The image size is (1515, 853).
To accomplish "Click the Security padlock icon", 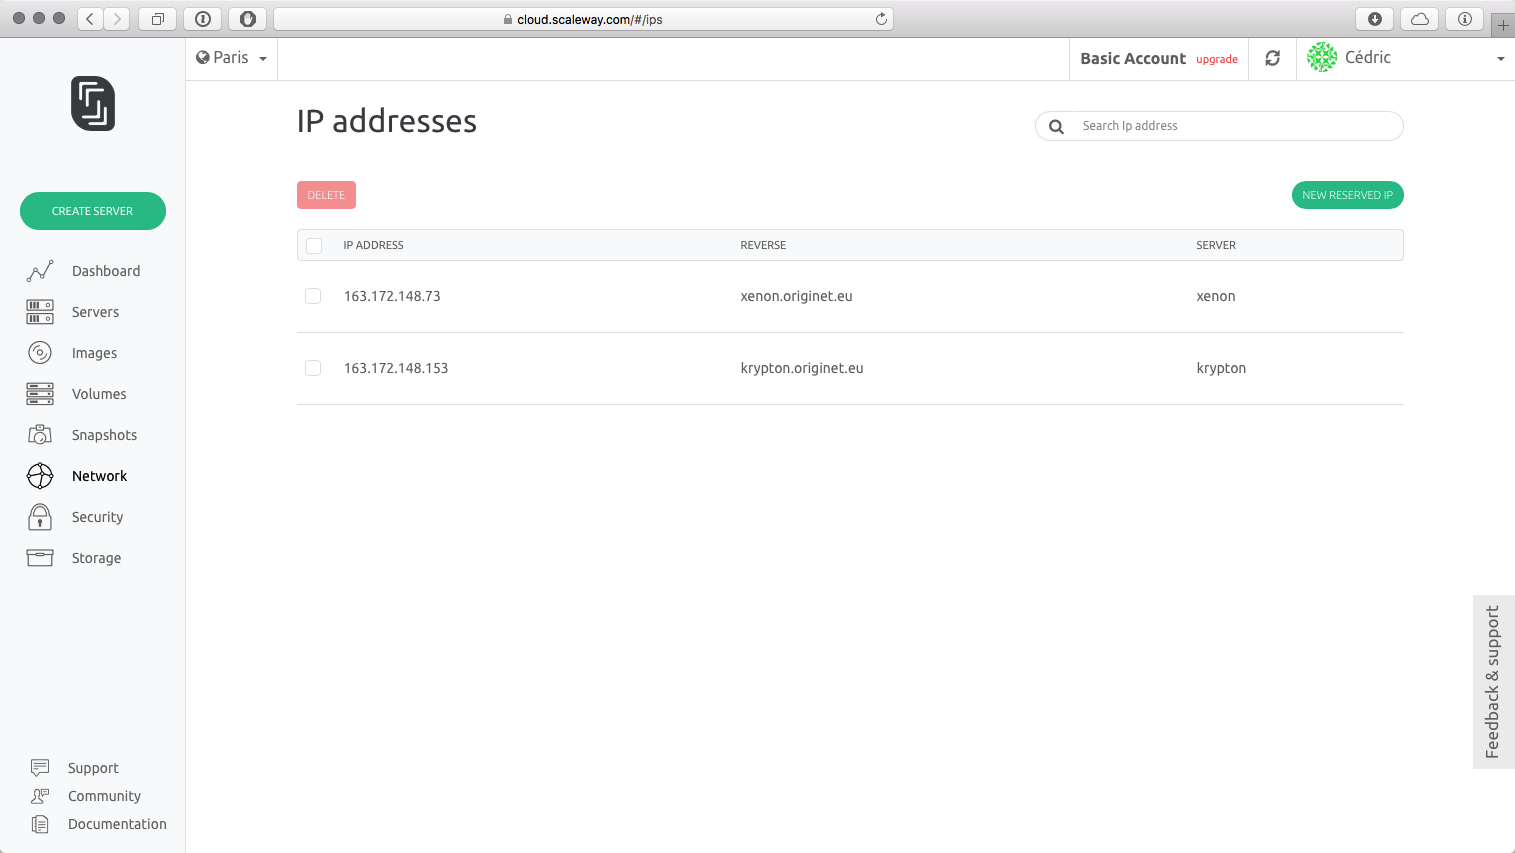I will pyautogui.click(x=40, y=517).
